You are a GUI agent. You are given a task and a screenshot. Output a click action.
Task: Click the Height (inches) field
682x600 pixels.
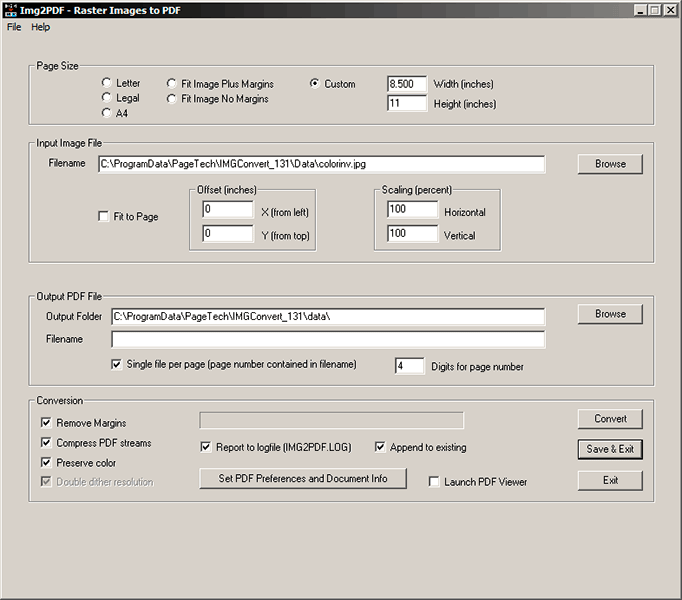[407, 104]
